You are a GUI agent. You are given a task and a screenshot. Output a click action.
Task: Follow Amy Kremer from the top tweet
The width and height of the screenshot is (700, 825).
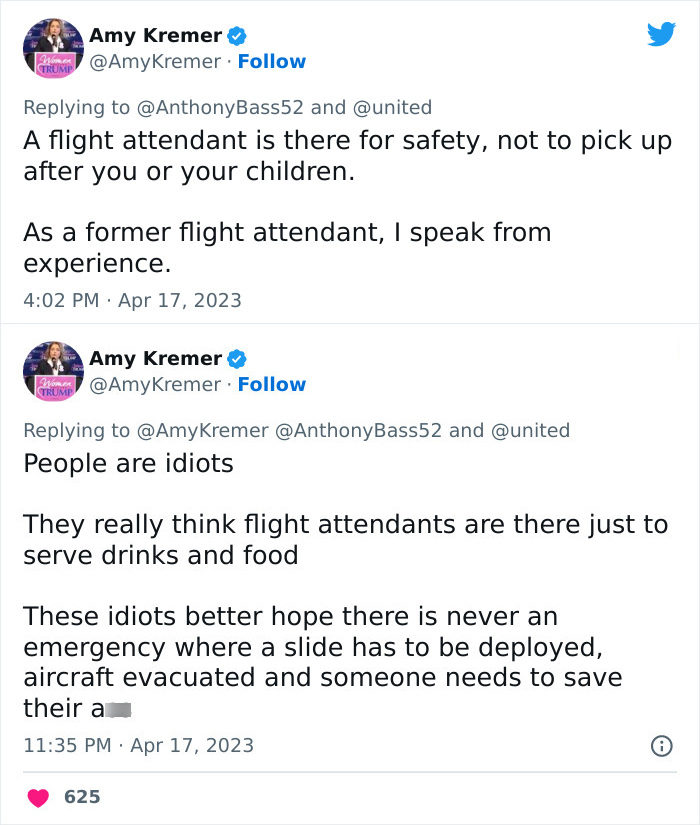[271, 61]
